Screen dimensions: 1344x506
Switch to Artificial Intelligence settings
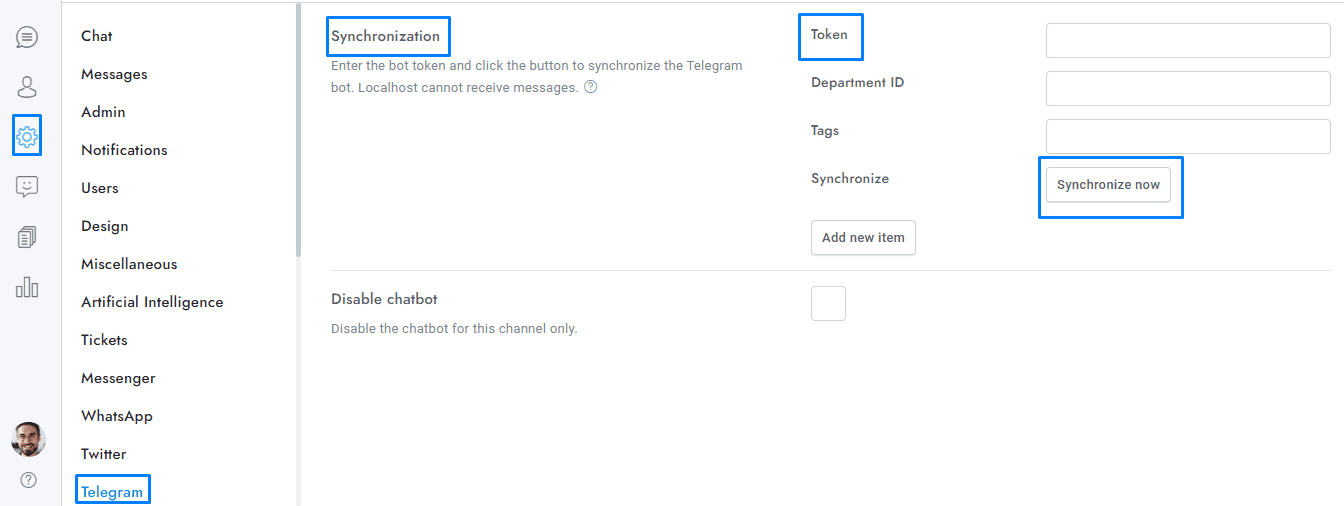(x=152, y=302)
